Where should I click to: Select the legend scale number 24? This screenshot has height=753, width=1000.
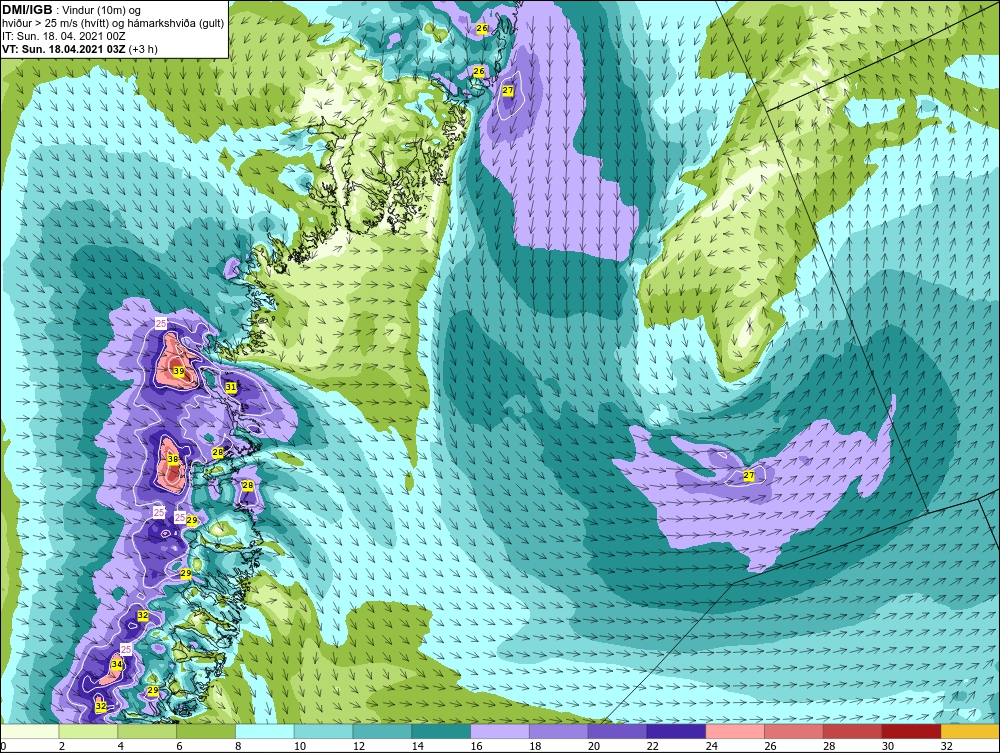pos(711,747)
